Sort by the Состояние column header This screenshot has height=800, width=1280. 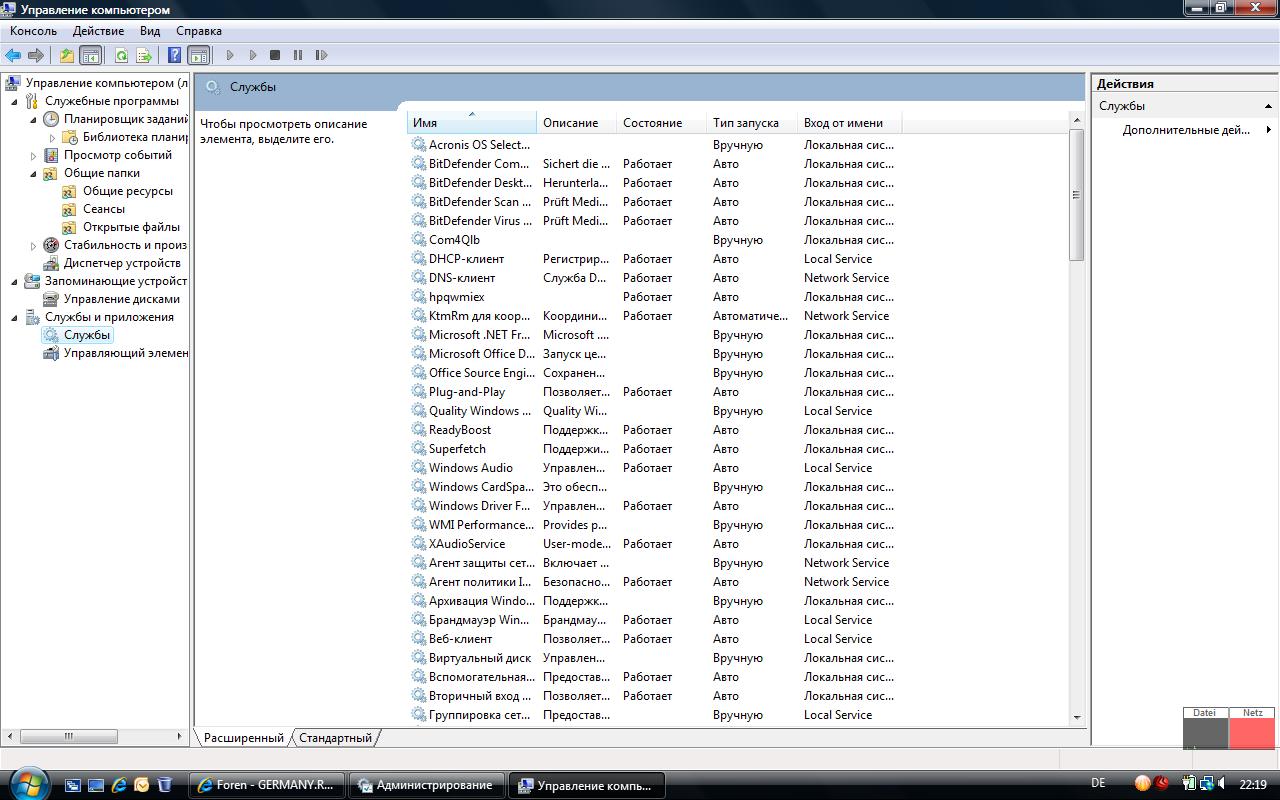point(662,123)
